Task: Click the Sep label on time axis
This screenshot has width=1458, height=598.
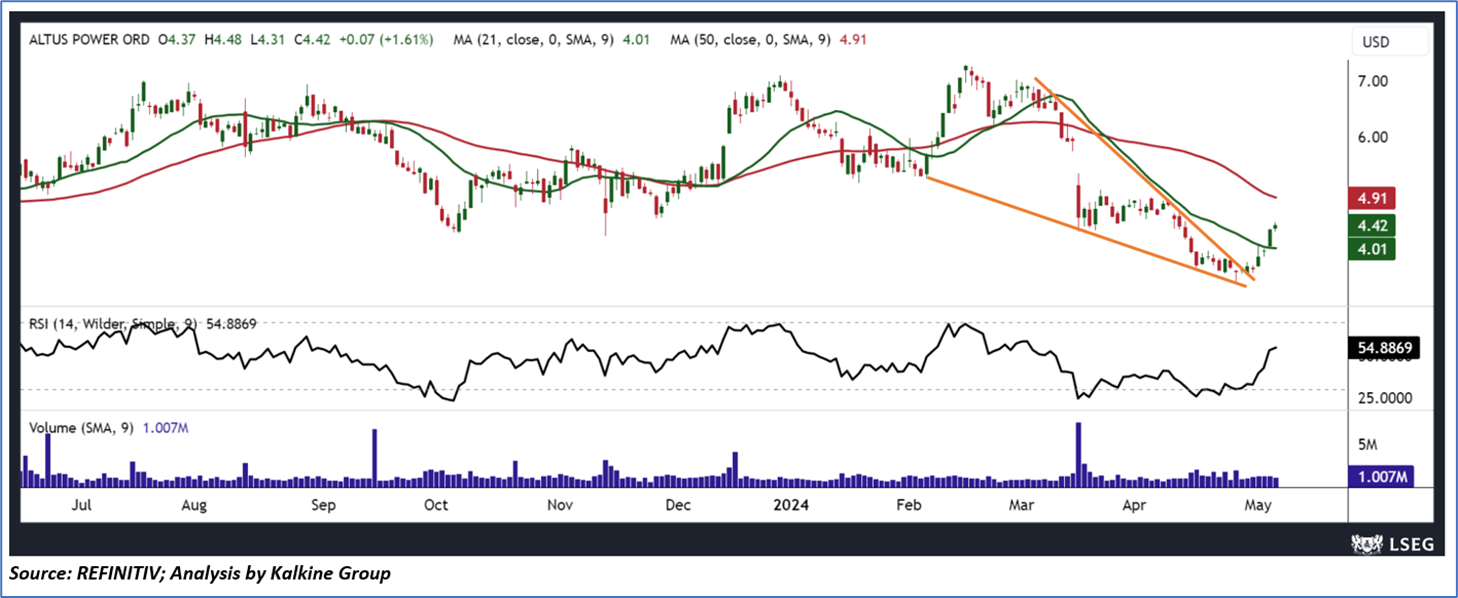Action: (x=323, y=505)
